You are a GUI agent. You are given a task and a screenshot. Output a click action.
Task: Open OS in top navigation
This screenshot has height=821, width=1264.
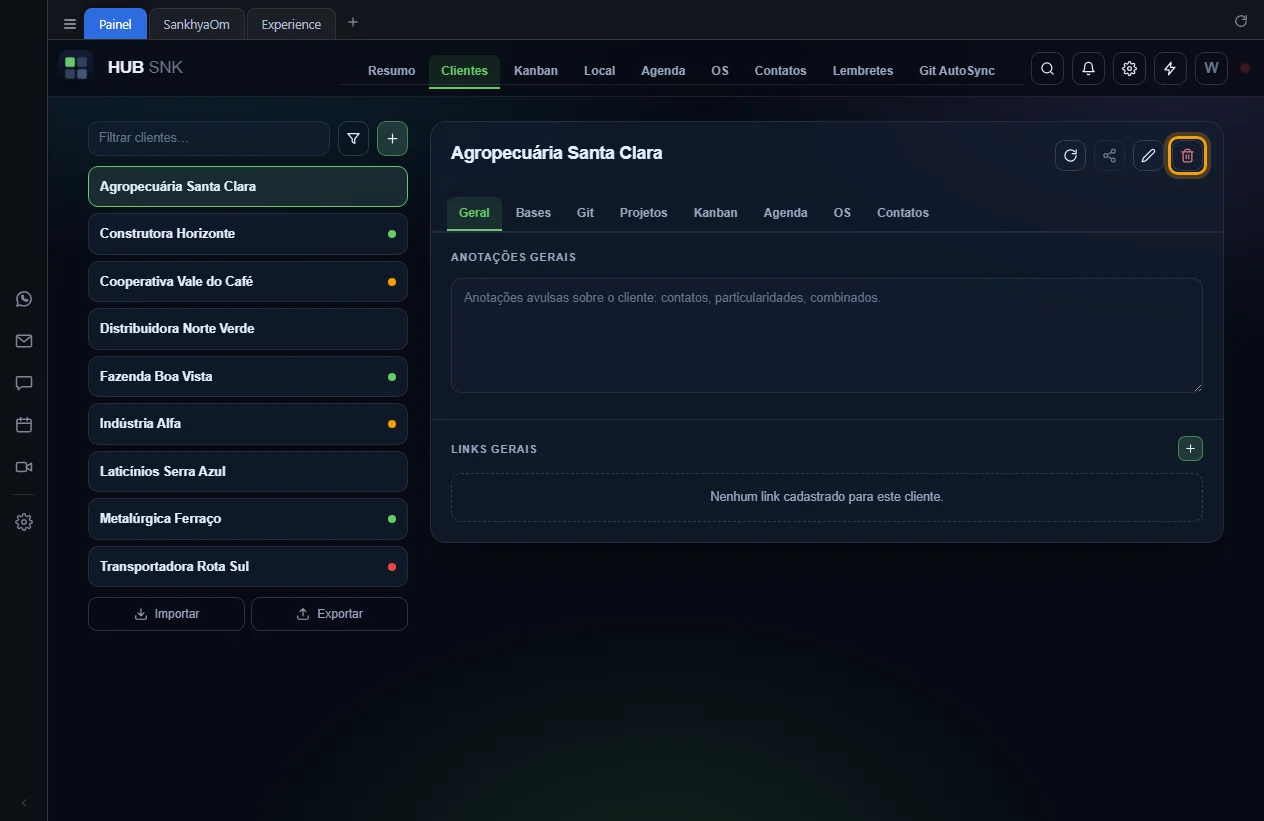[720, 71]
